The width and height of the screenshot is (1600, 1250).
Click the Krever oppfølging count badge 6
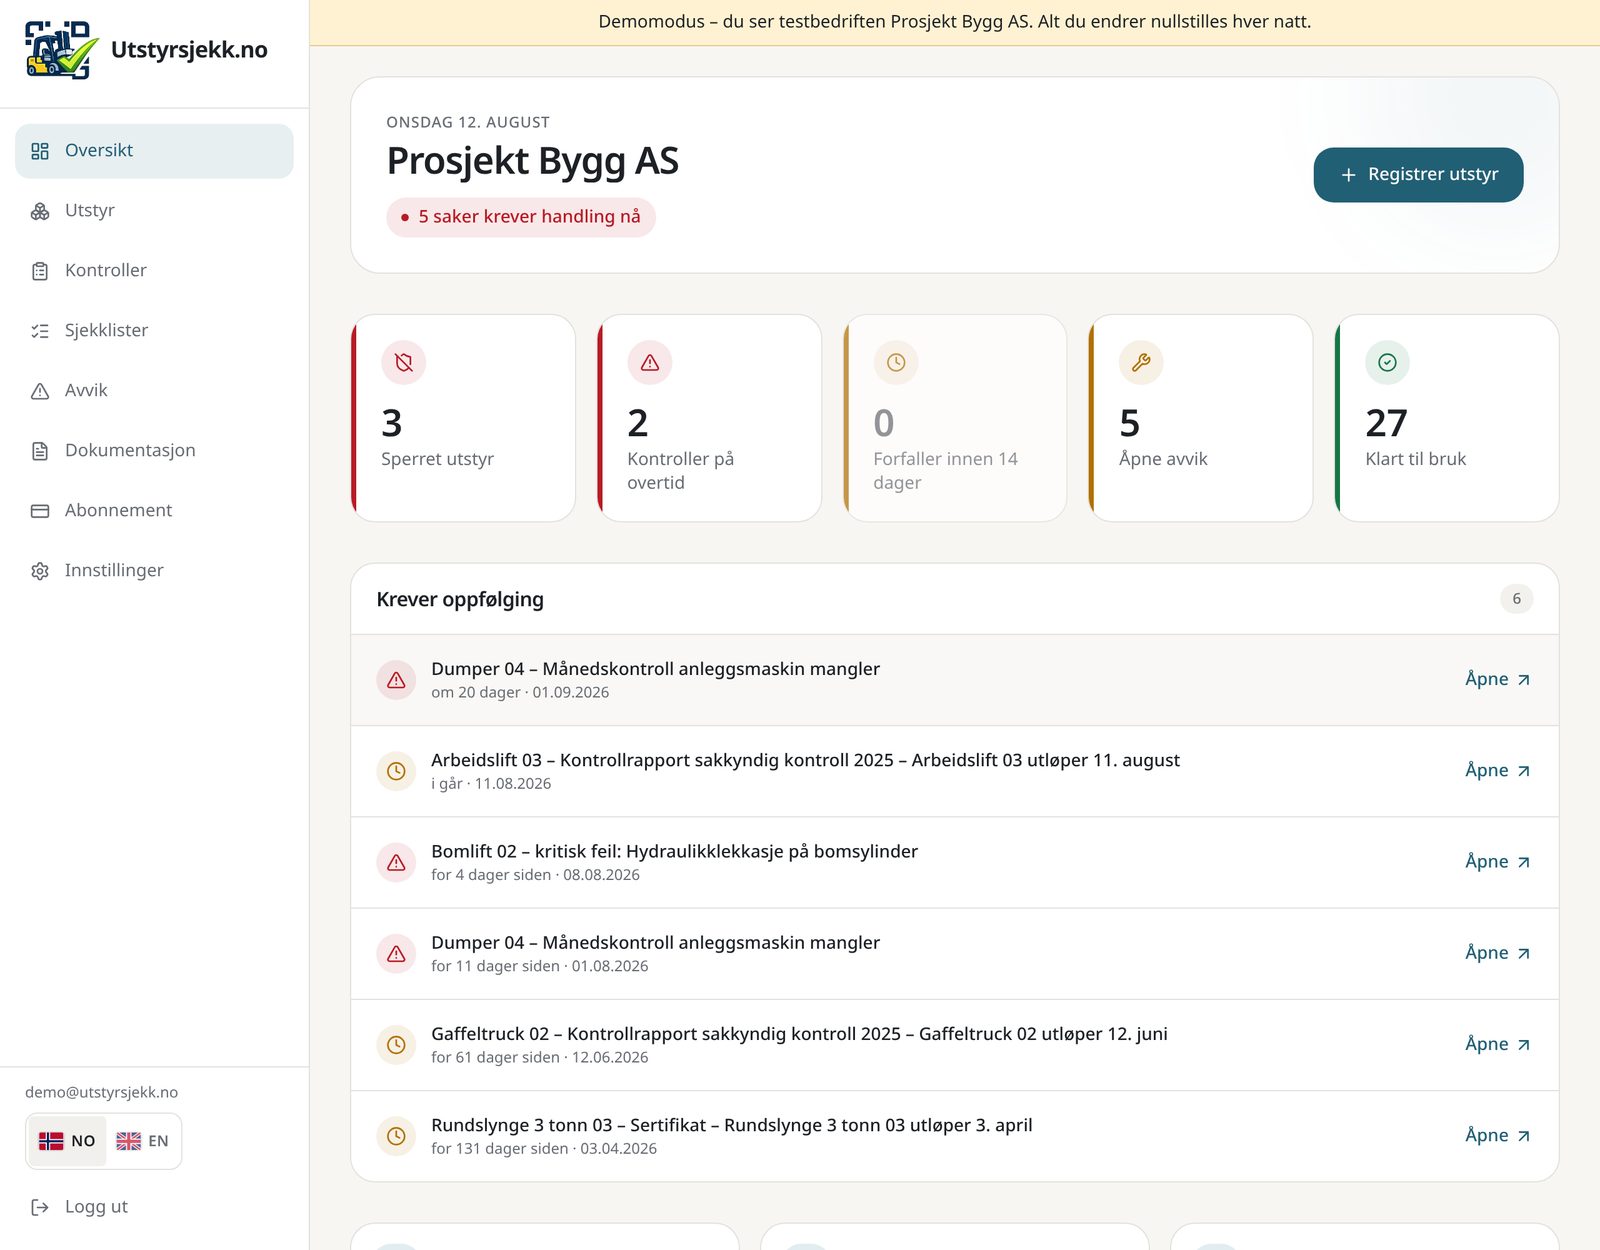click(x=1516, y=599)
